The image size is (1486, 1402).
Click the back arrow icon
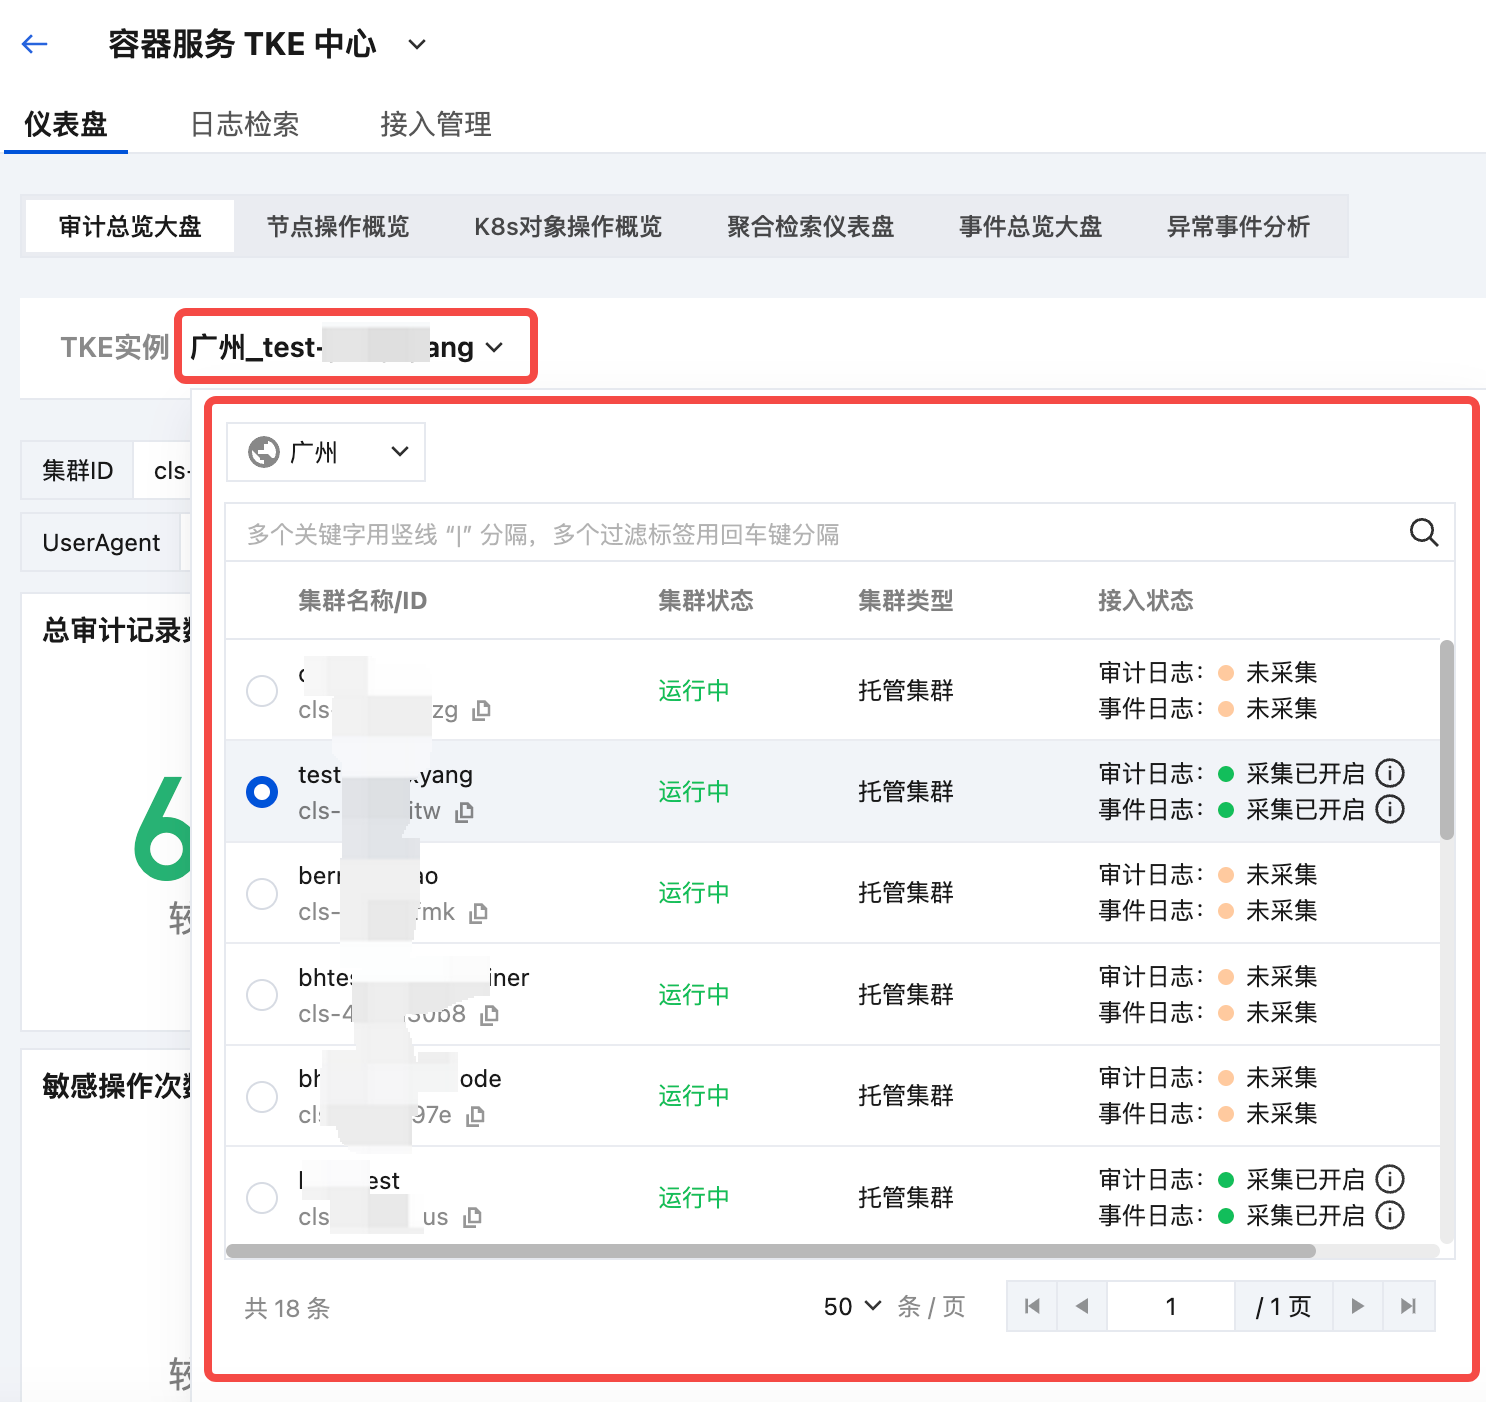35,44
